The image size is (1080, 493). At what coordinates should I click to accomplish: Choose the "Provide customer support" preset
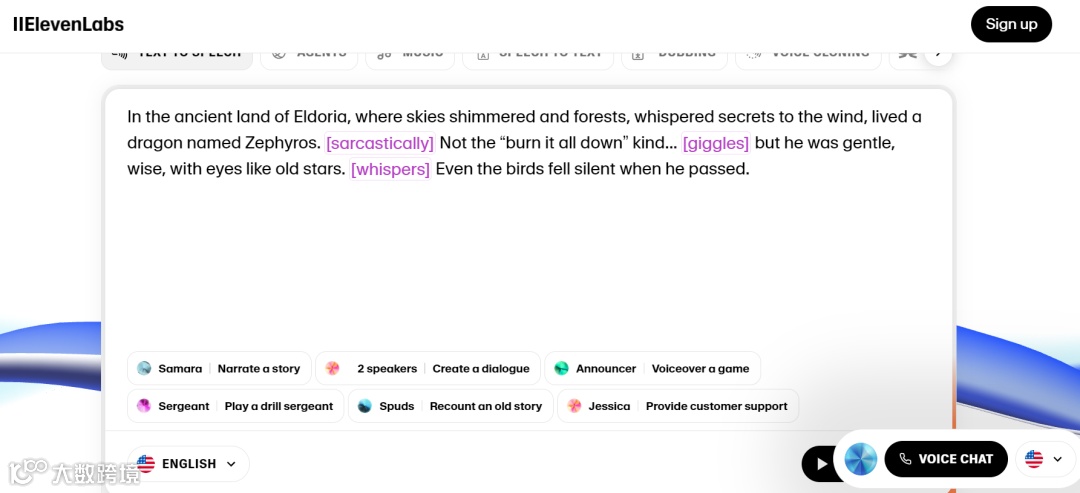tap(716, 406)
